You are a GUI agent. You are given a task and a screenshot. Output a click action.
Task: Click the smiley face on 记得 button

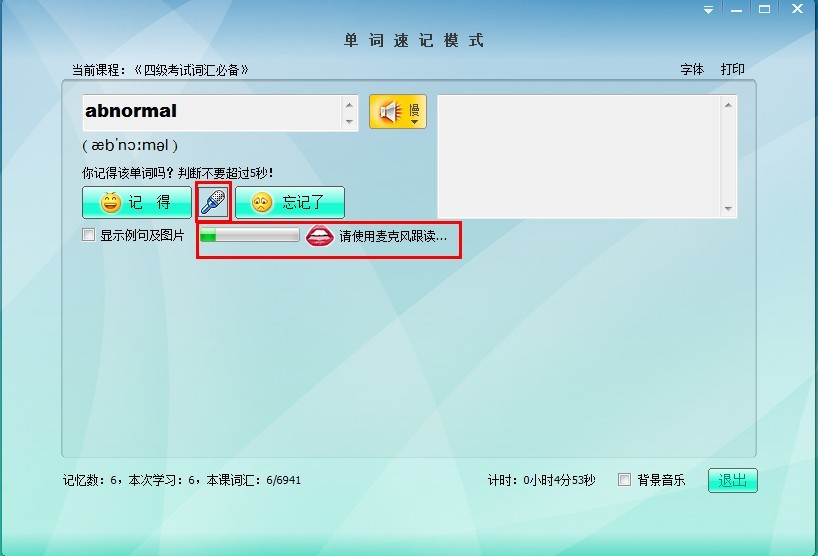(x=111, y=203)
